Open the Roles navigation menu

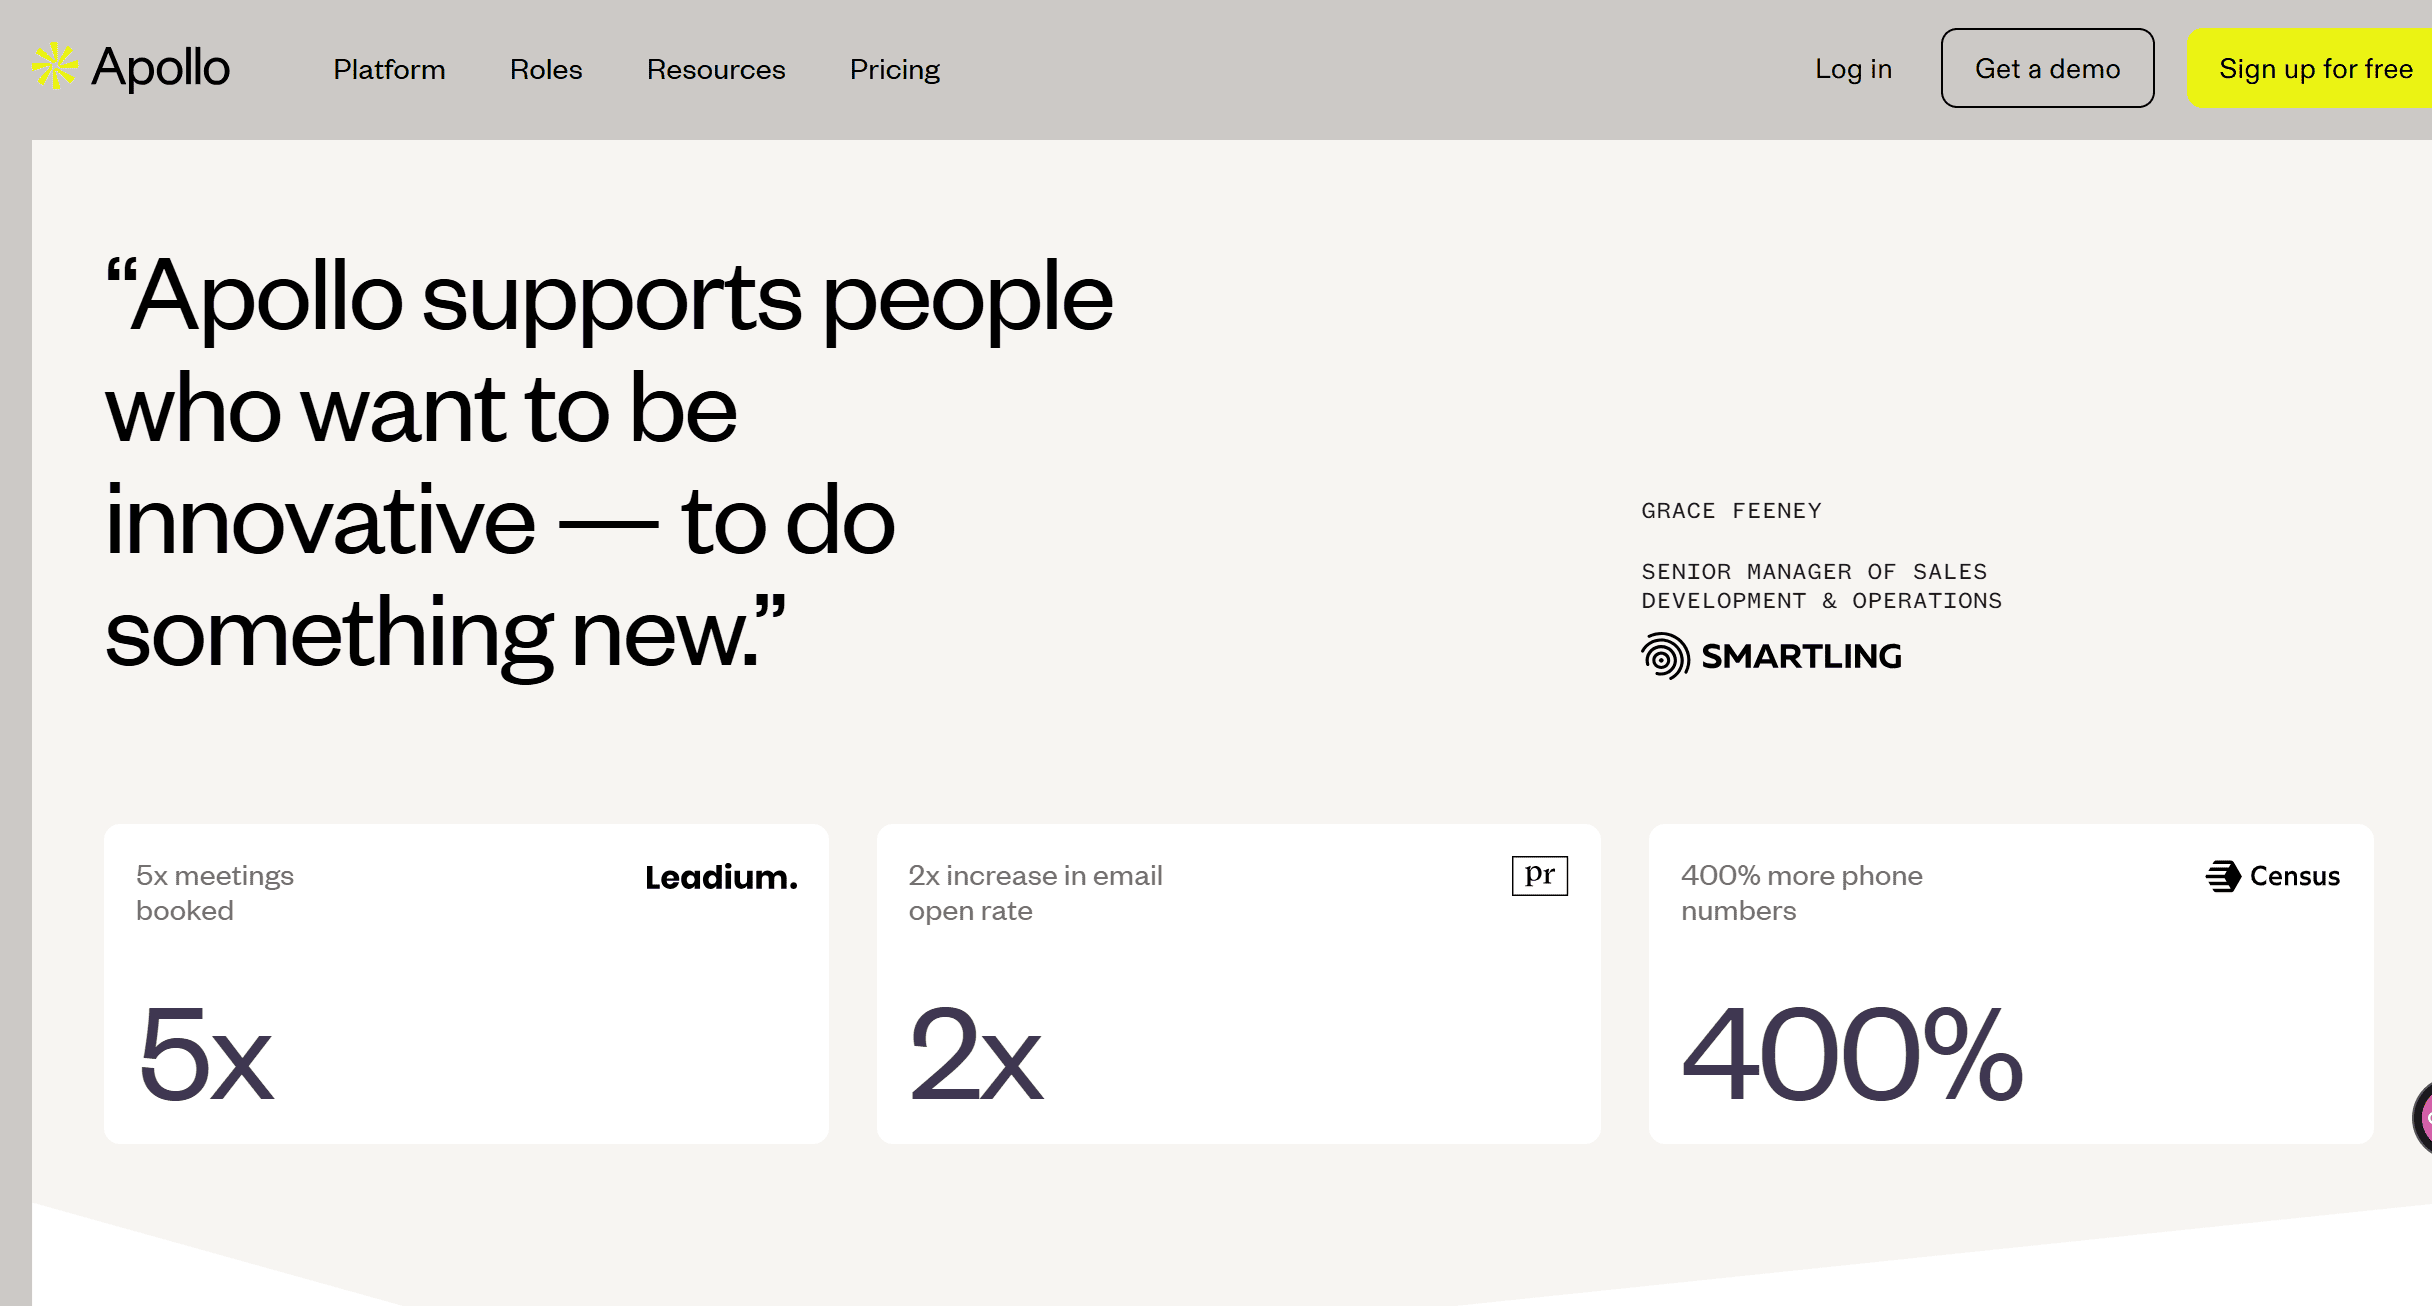[x=546, y=69]
